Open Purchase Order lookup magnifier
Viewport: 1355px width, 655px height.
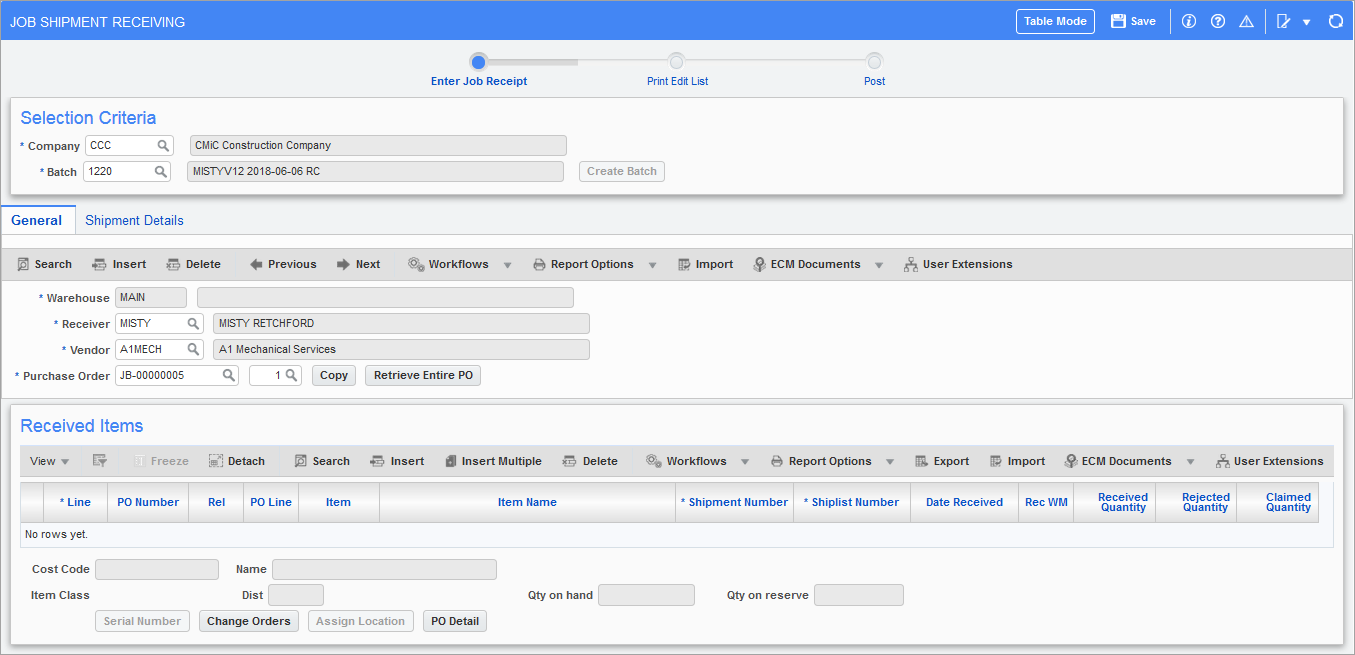pyautogui.click(x=228, y=375)
